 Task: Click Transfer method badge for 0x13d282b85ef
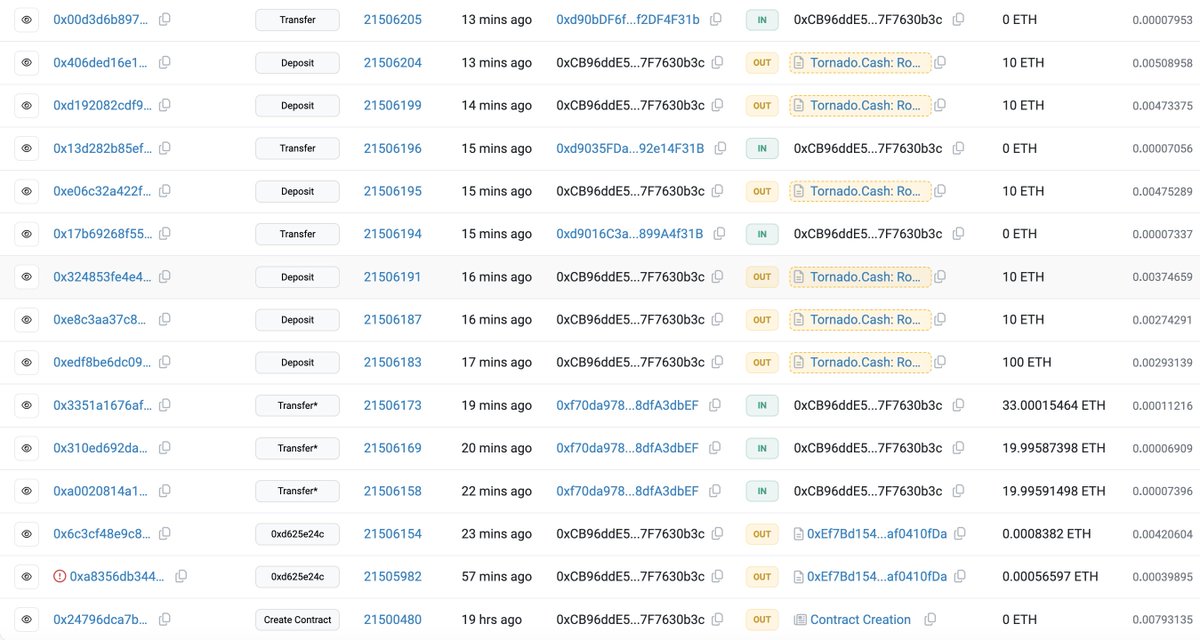tap(297, 148)
